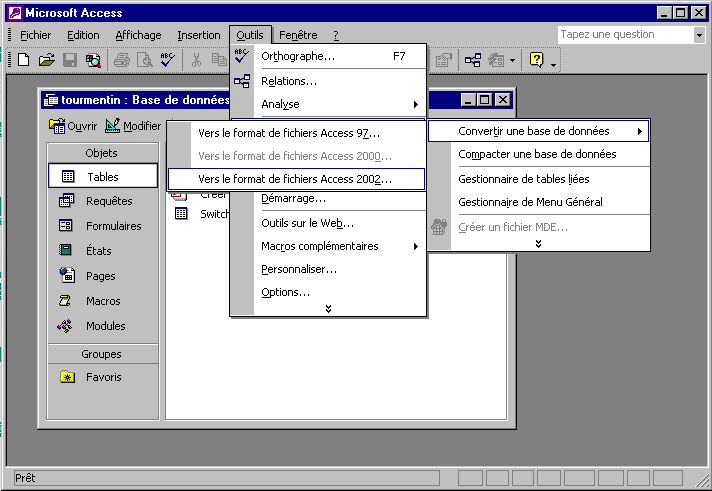Select Gestionnaire de Menu Général
Screen dimensions: 712x491
pos(539,202)
